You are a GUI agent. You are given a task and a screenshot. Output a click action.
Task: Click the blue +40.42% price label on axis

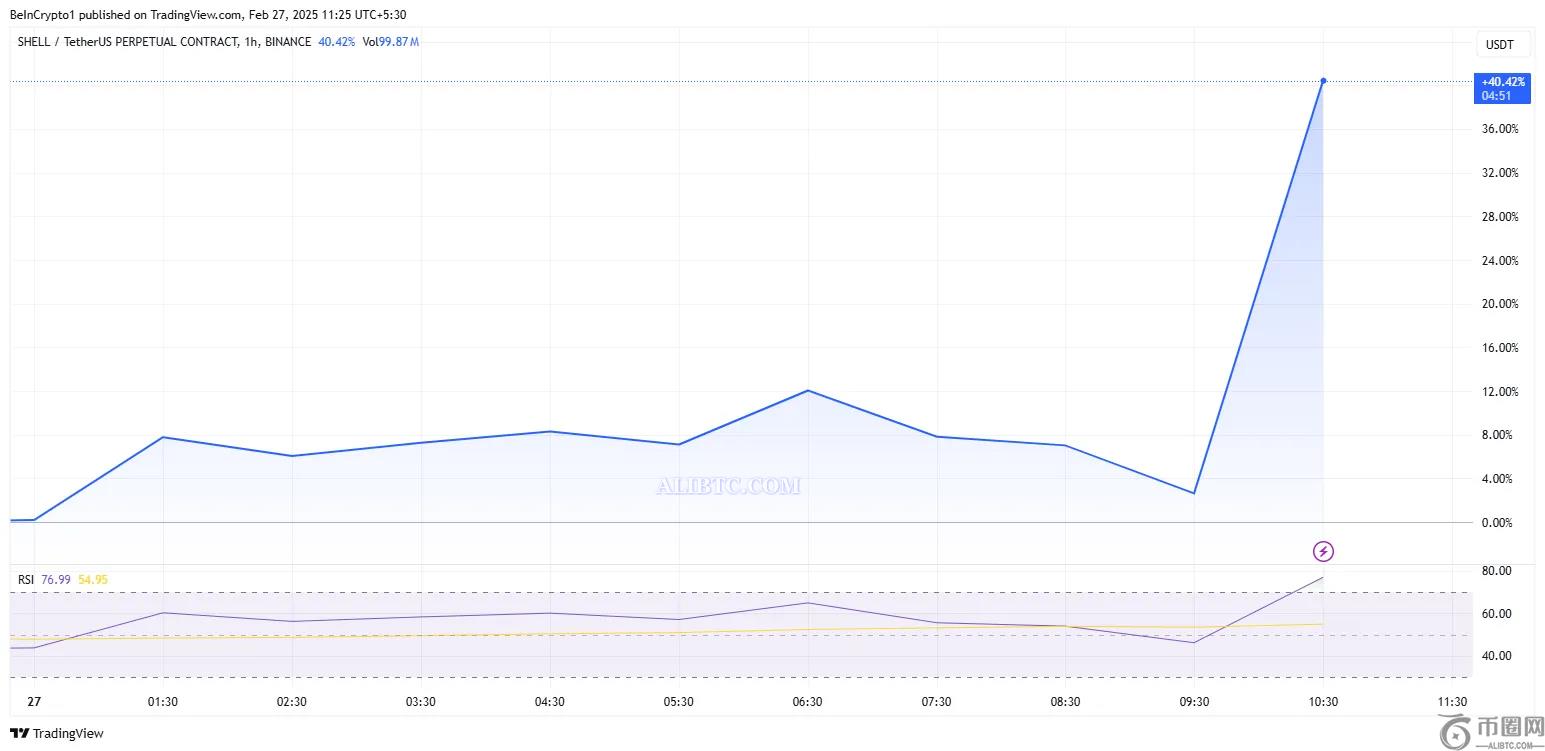tap(1501, 82)
